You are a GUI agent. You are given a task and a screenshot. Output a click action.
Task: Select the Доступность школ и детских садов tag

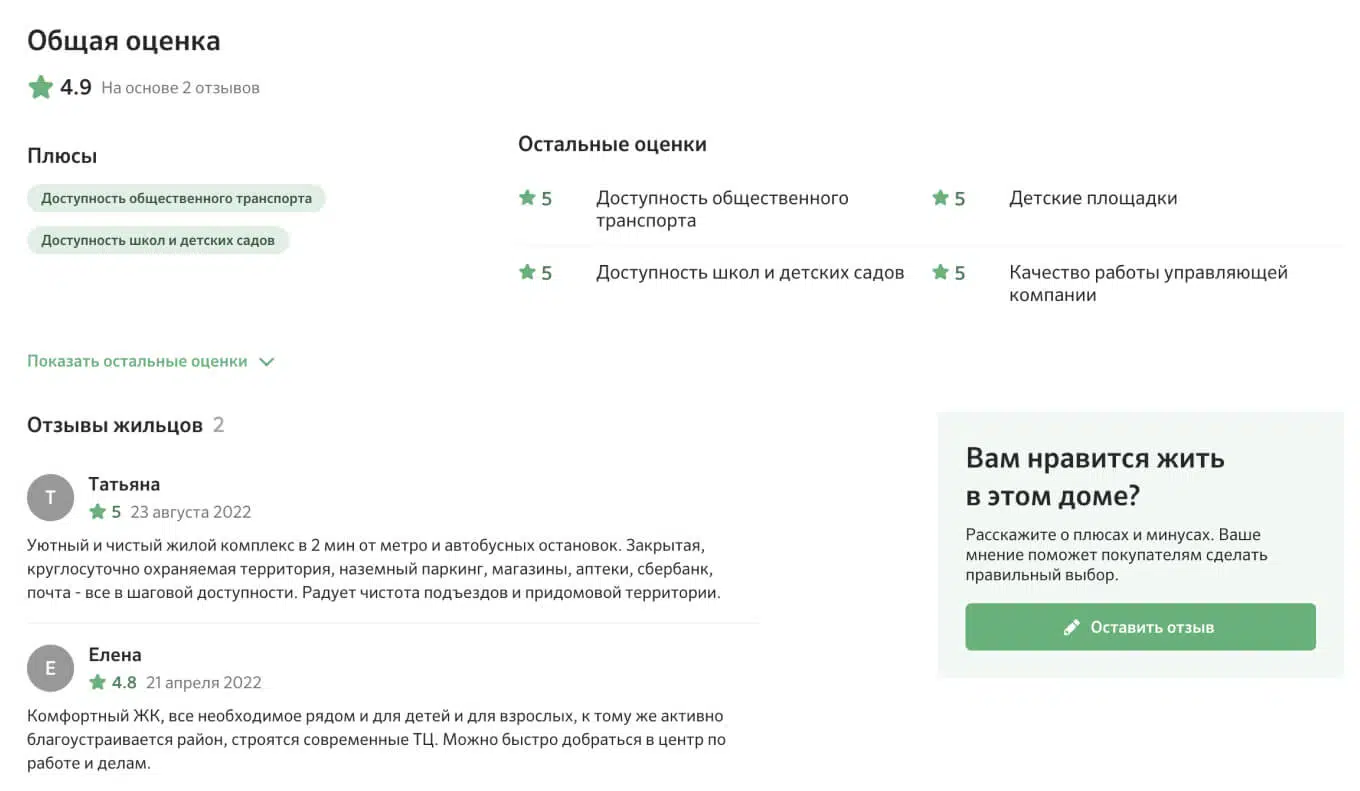pos(158,240)
